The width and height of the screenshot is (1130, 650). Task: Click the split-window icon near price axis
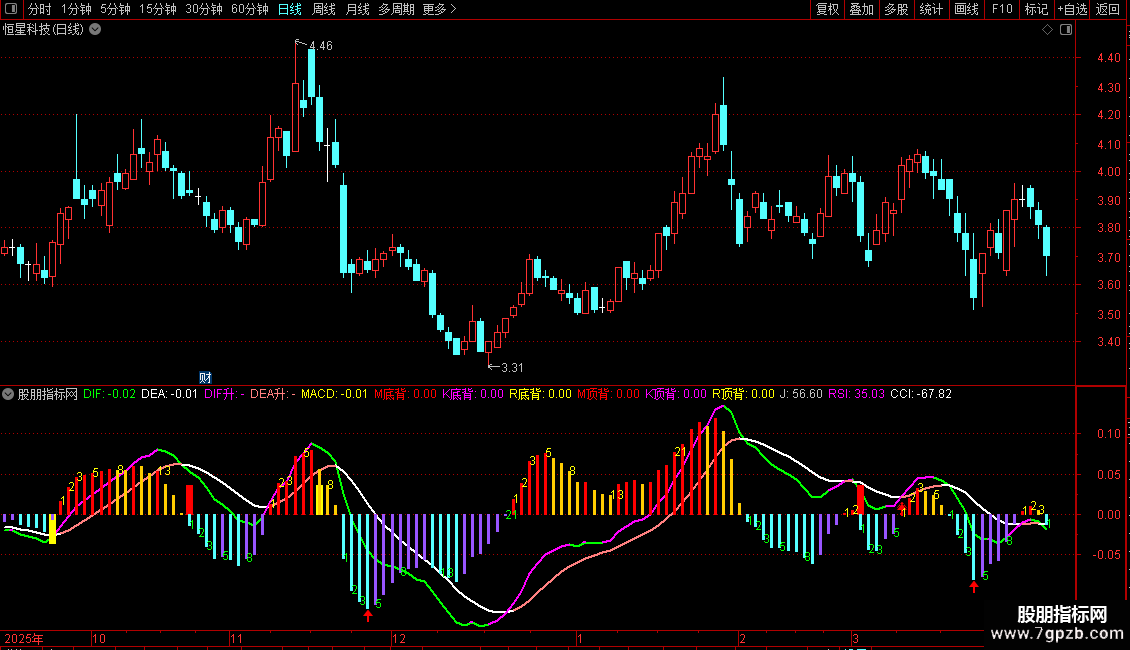click(1066, 30)
